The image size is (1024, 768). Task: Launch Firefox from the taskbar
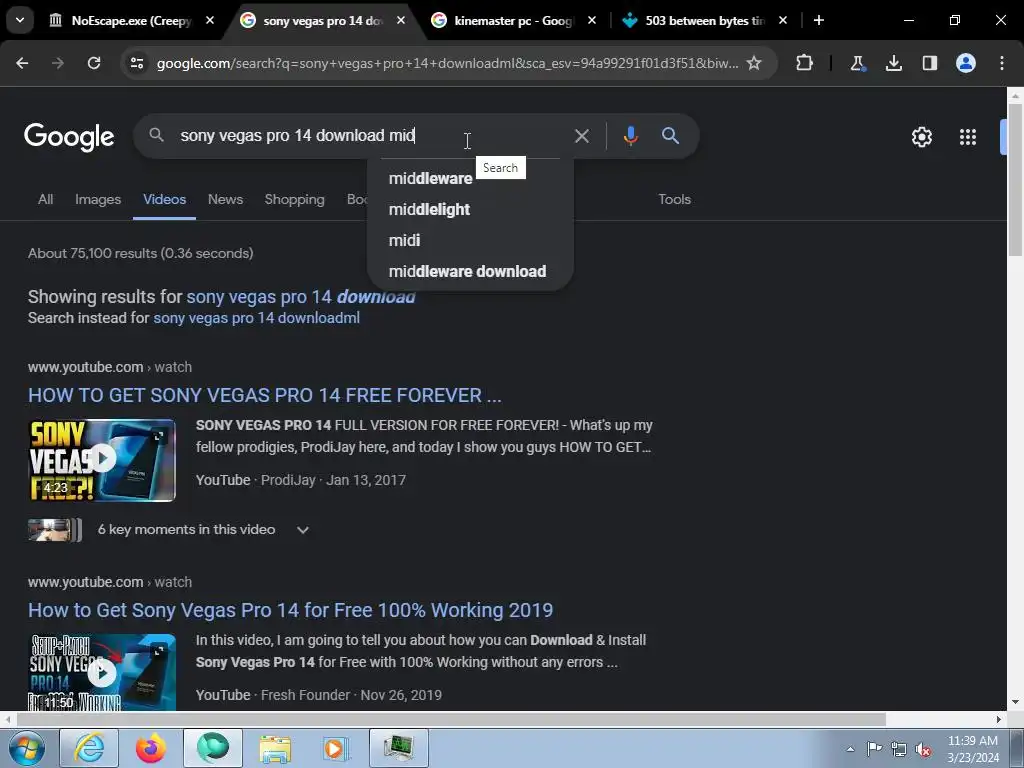point(150,748)
